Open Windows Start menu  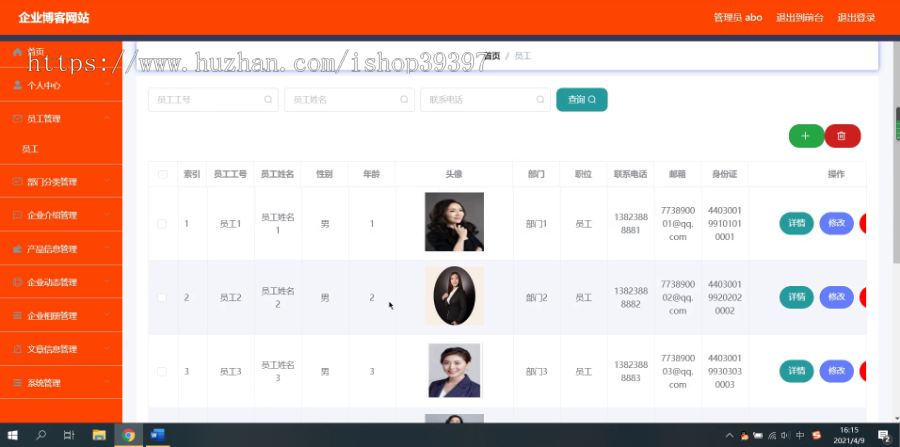point(12,435)
